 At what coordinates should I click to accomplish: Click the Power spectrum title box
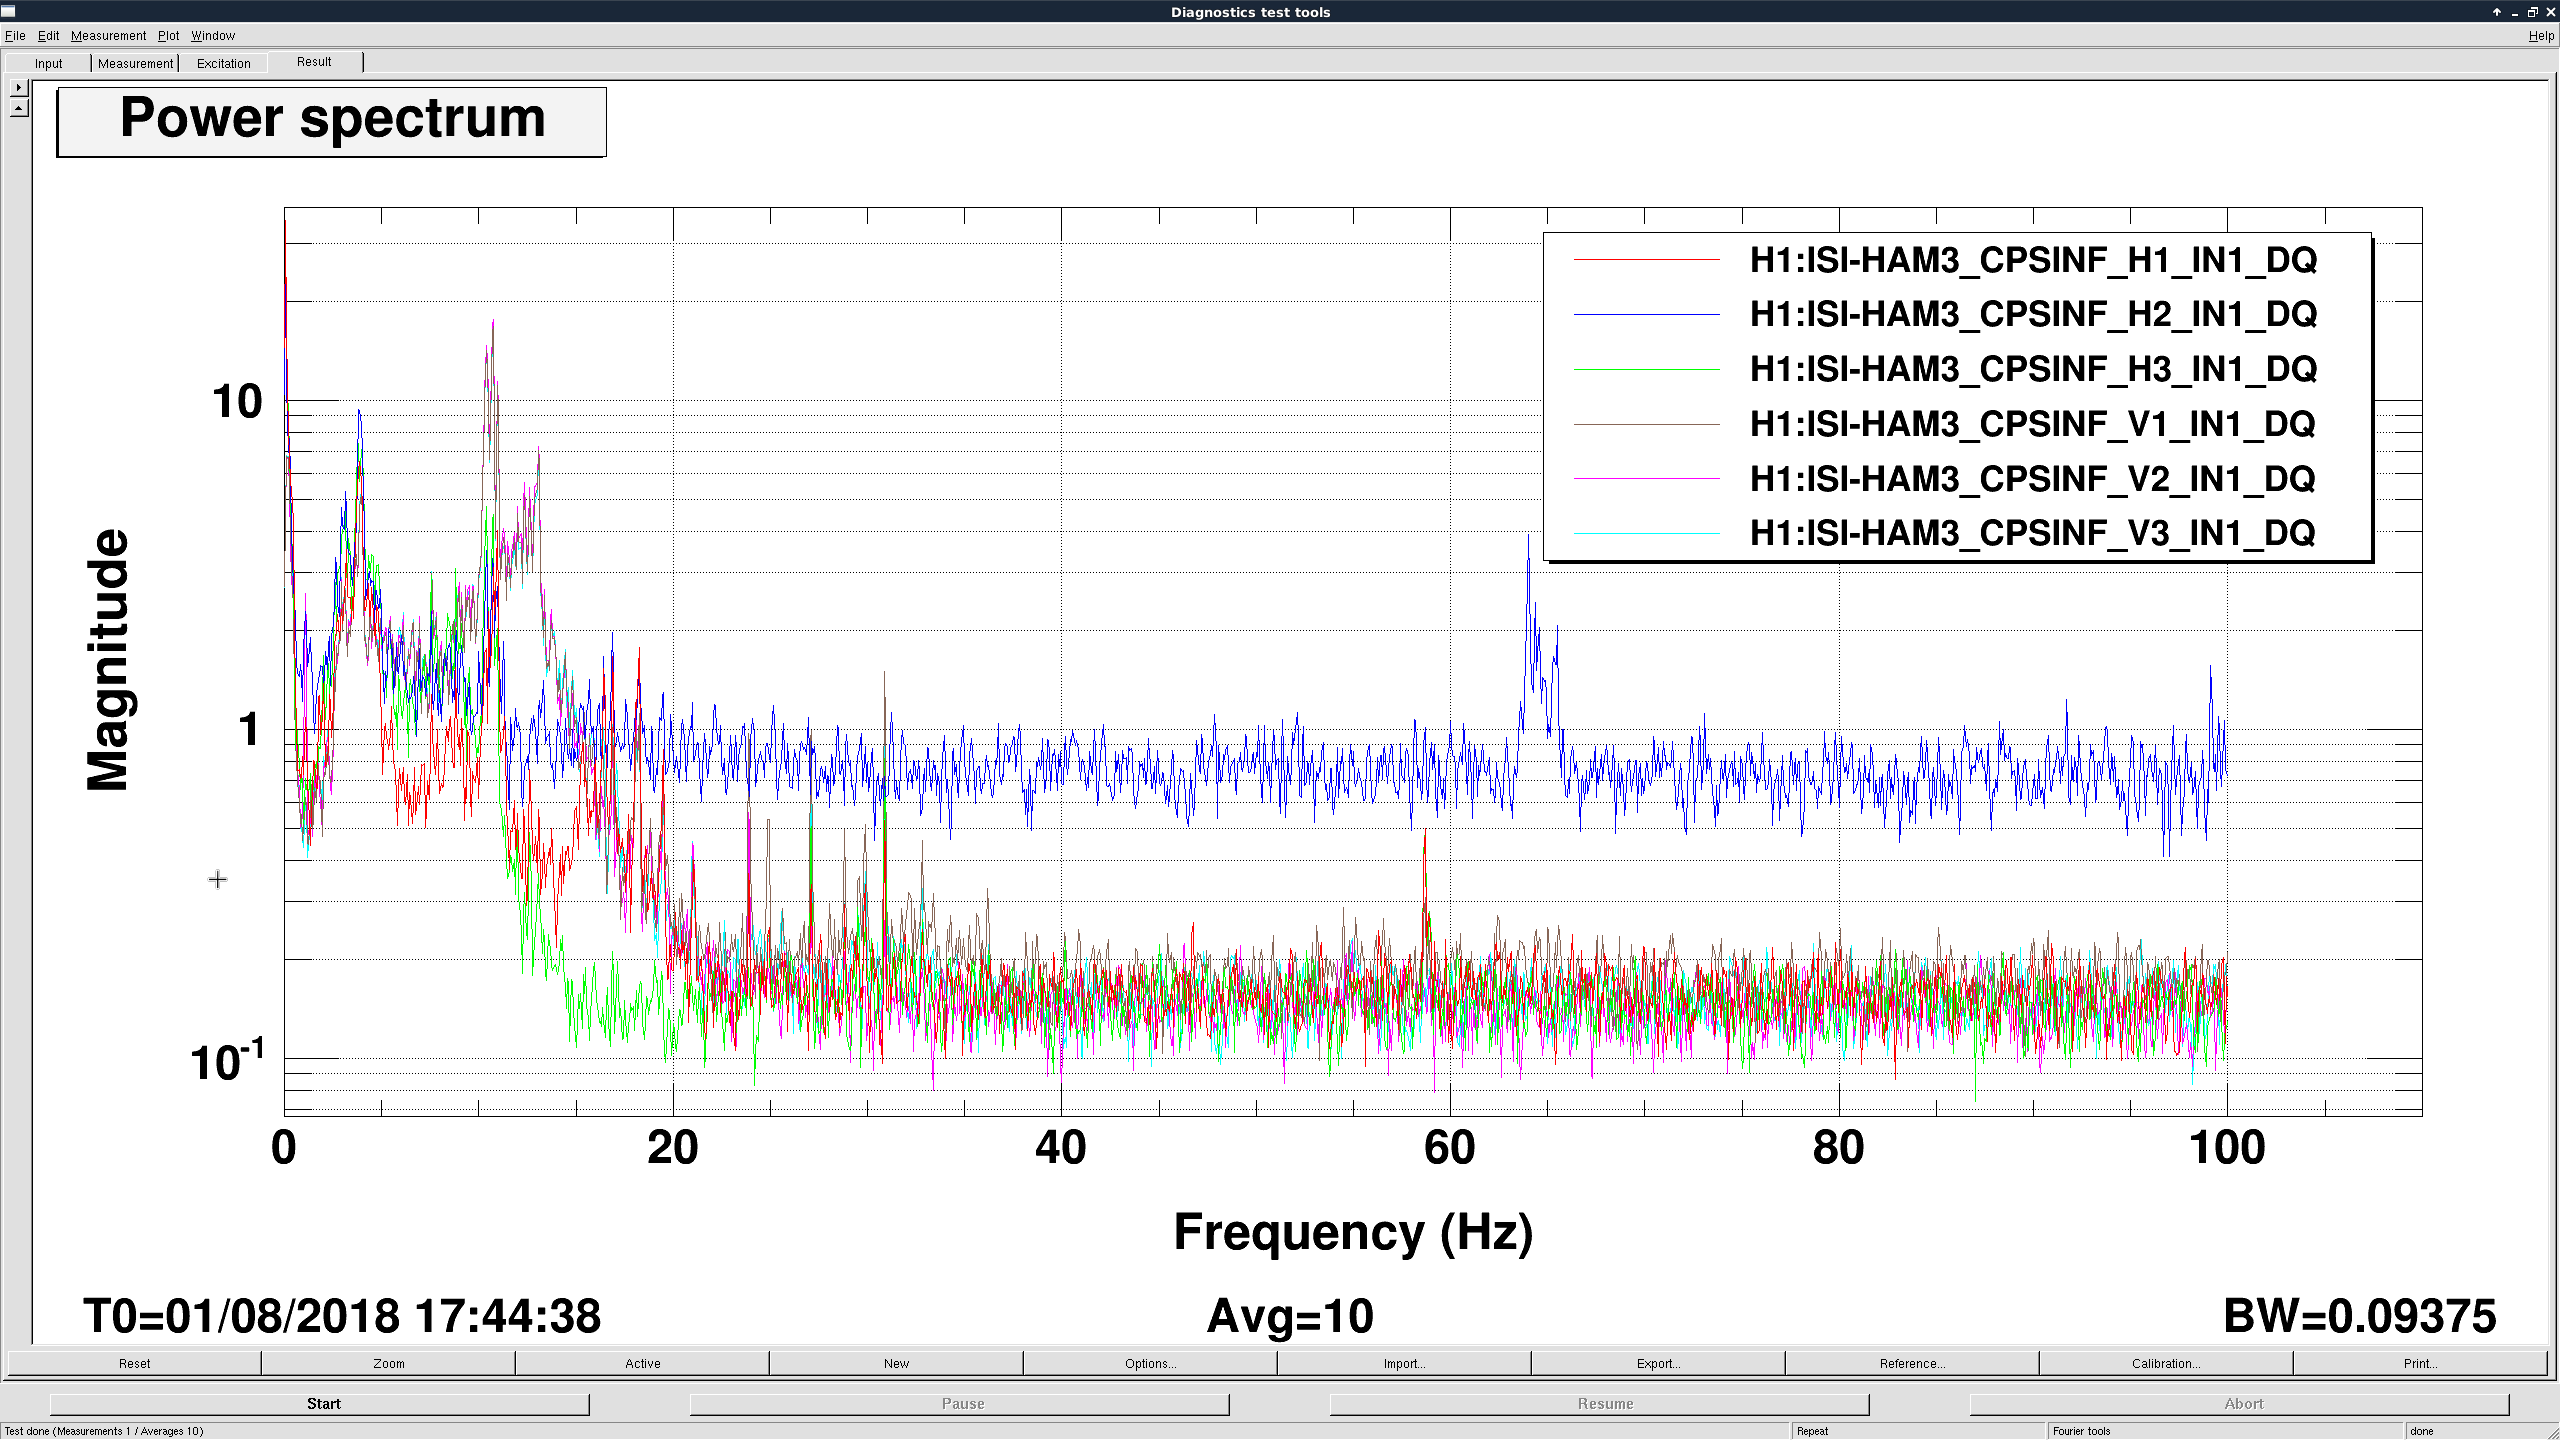(x=332, y=122)
